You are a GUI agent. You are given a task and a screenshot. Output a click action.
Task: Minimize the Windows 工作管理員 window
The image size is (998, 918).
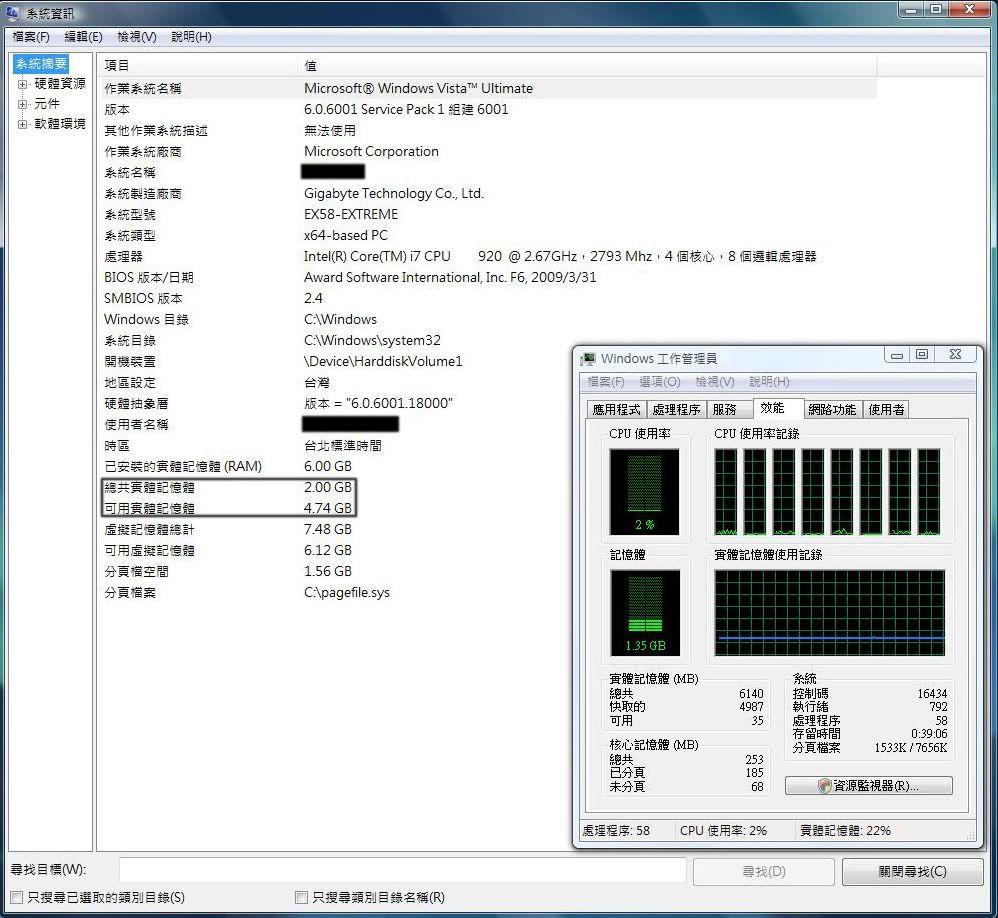[x=897, y=355]
